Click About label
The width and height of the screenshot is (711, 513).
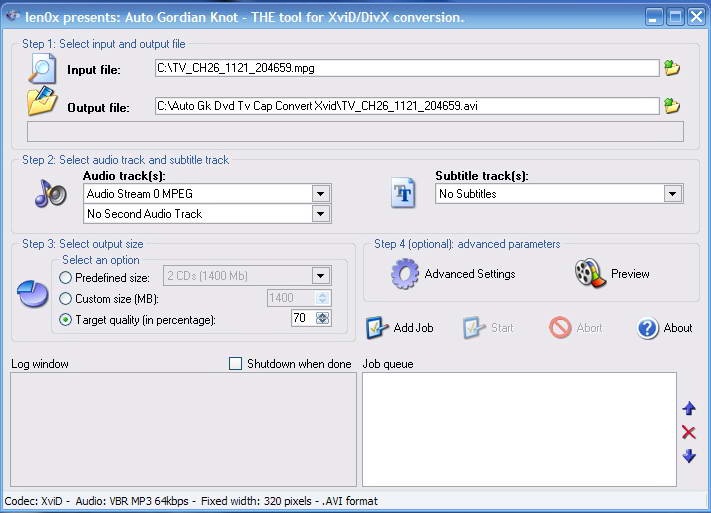(x=678, y=328)
